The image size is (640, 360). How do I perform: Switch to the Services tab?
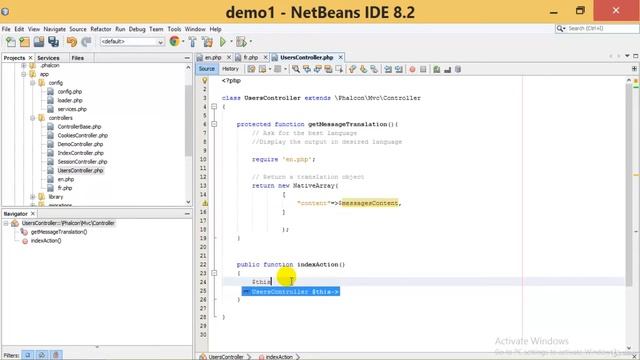tap(48, 58)
